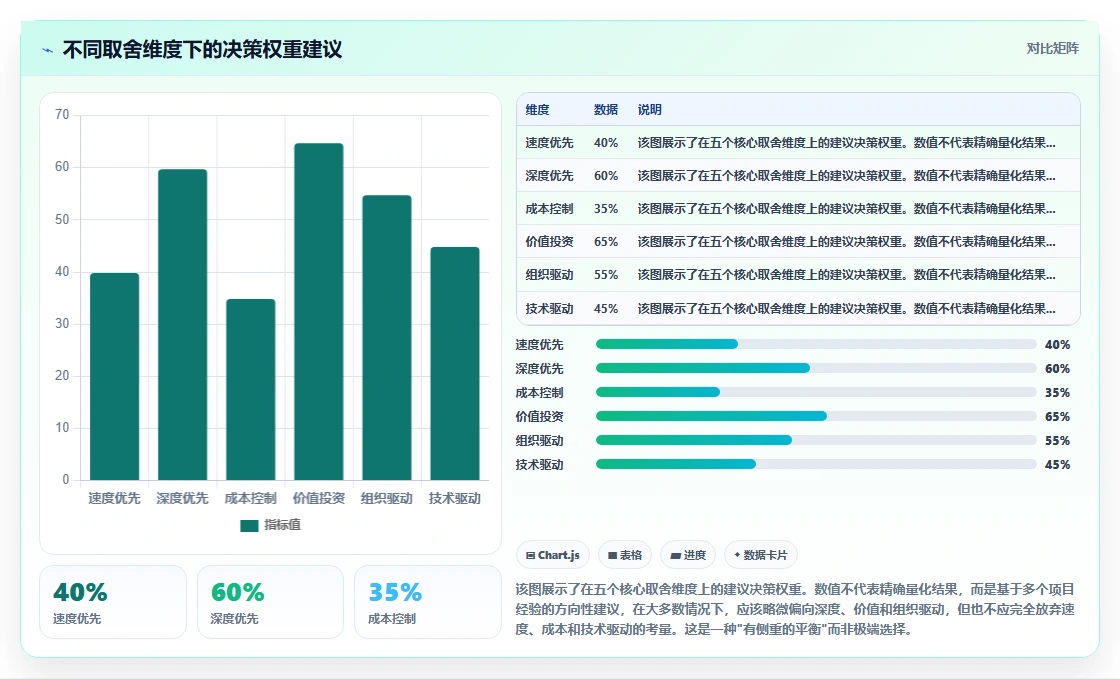Click the 深度优先 bar in chart
This screenshot has width=1120, height=679.
coord(183,324)
